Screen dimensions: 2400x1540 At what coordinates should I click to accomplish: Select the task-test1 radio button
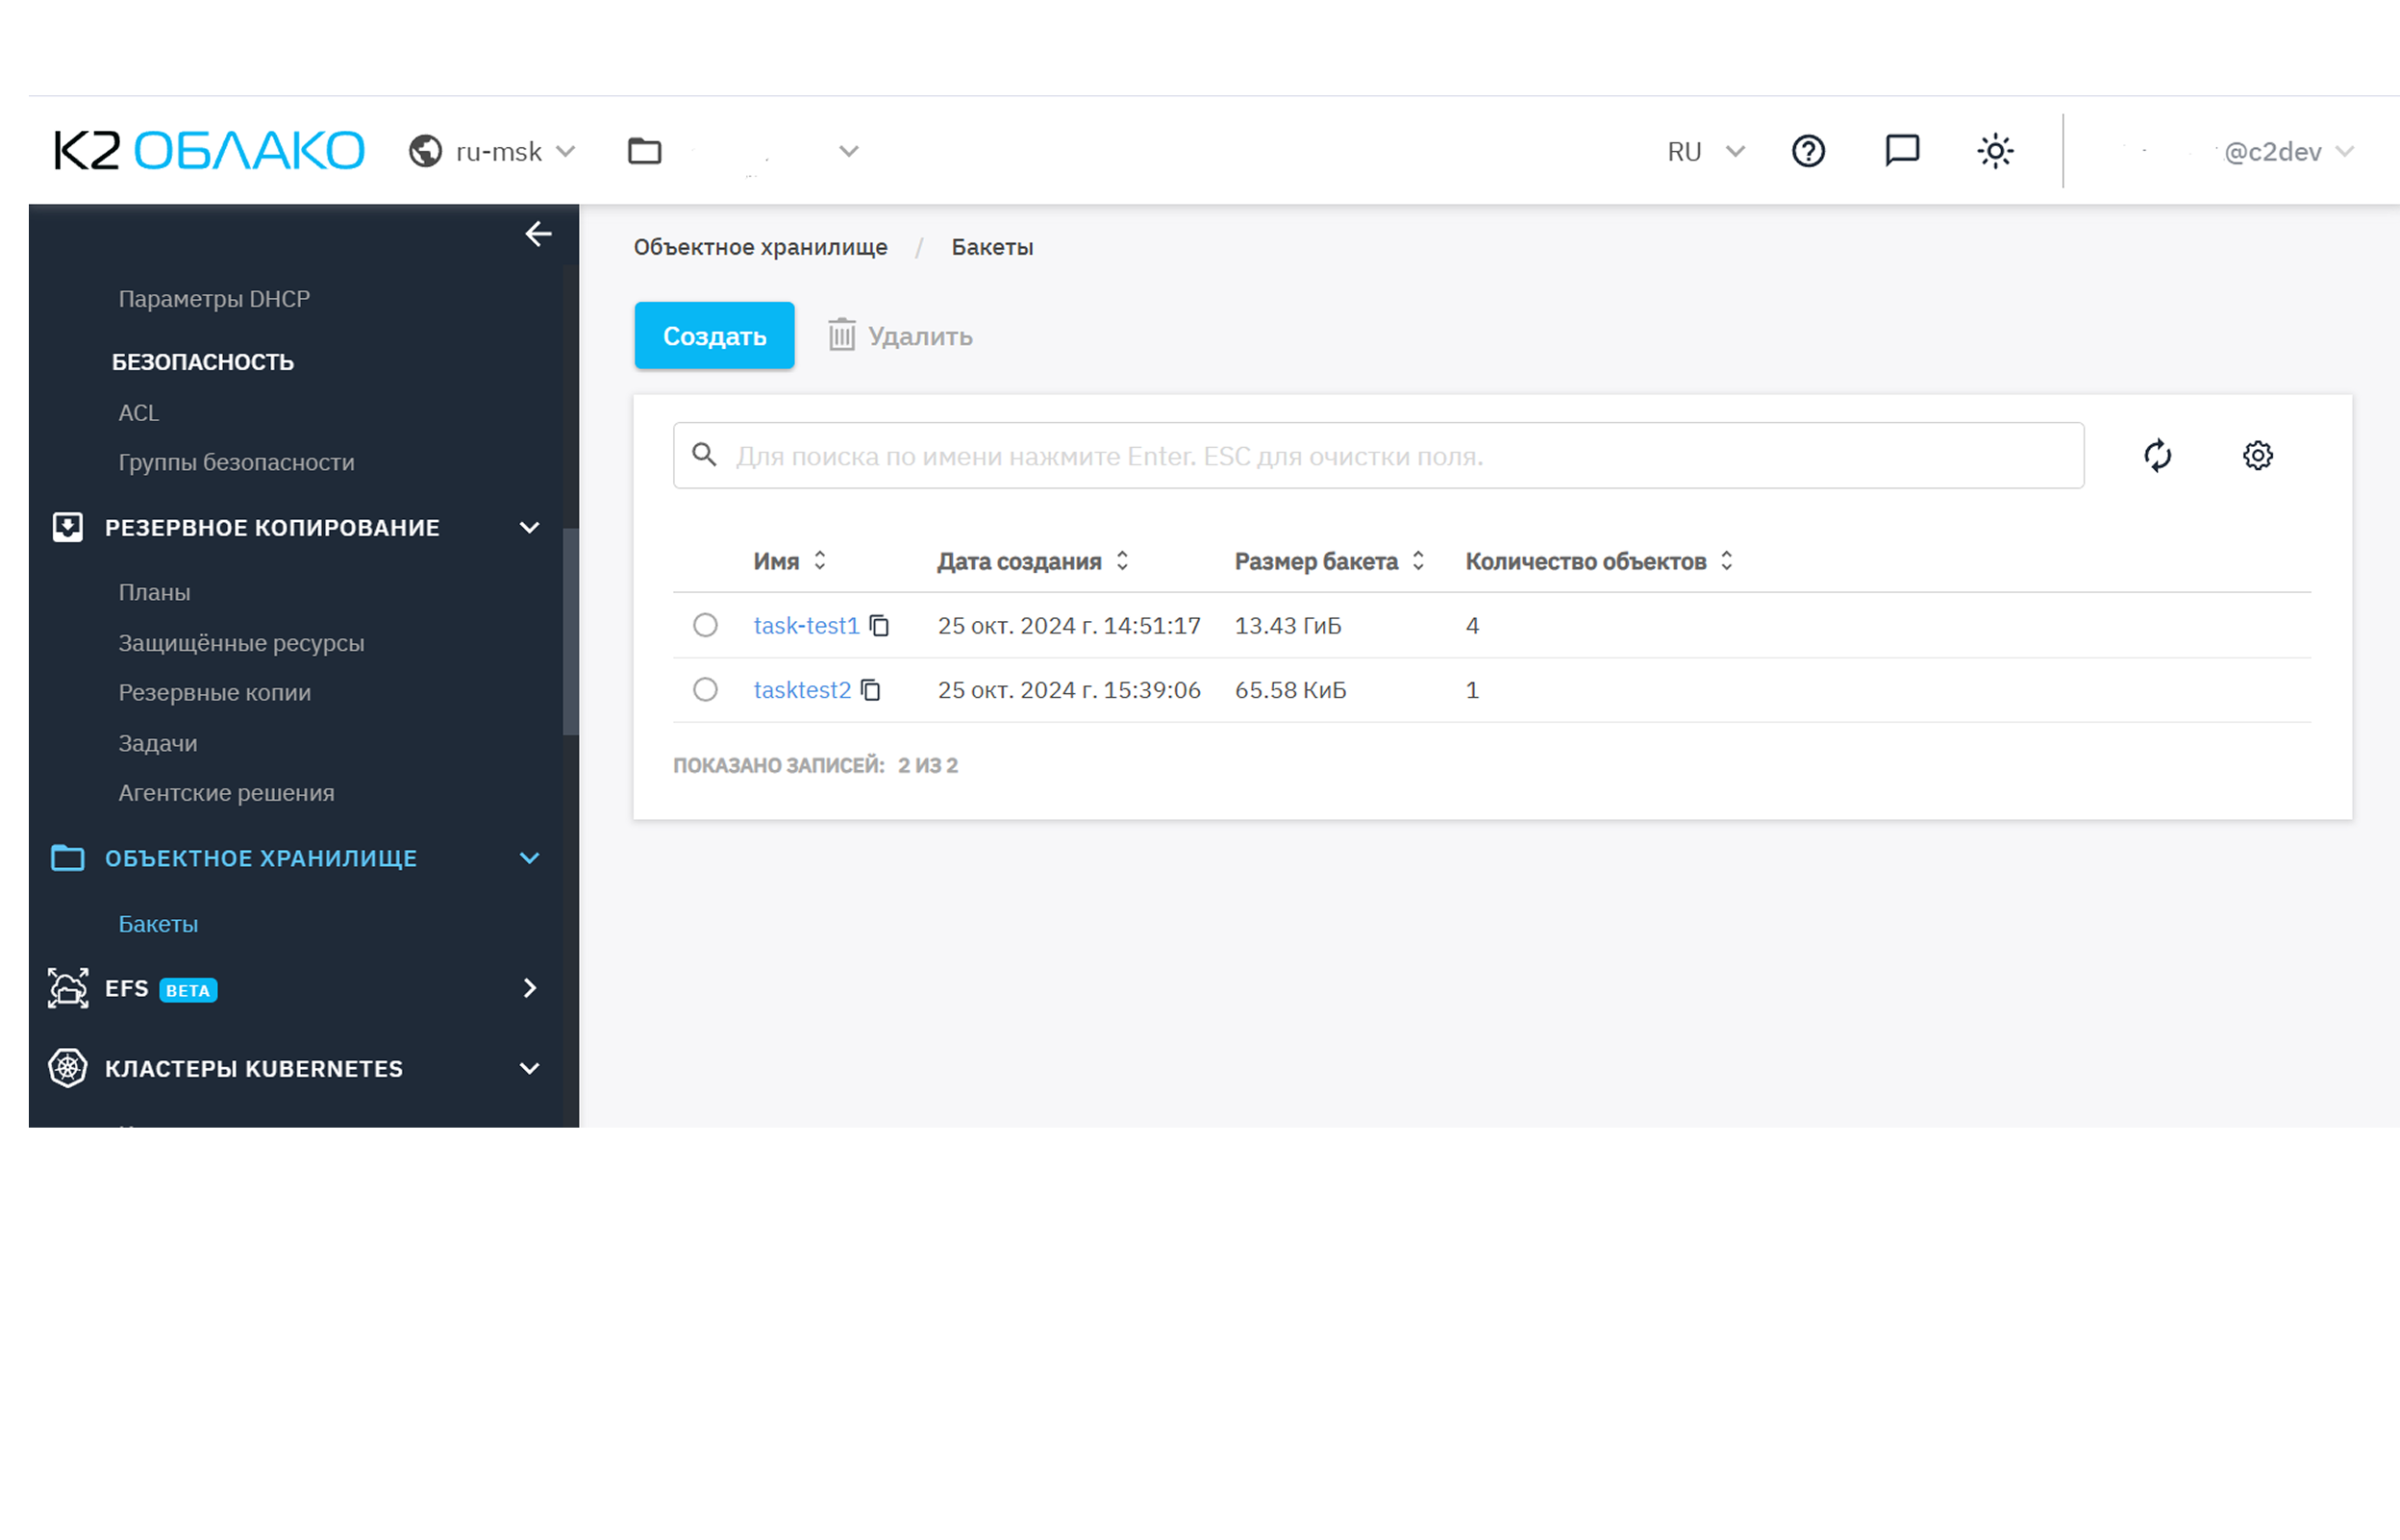(x=705, y=626)
